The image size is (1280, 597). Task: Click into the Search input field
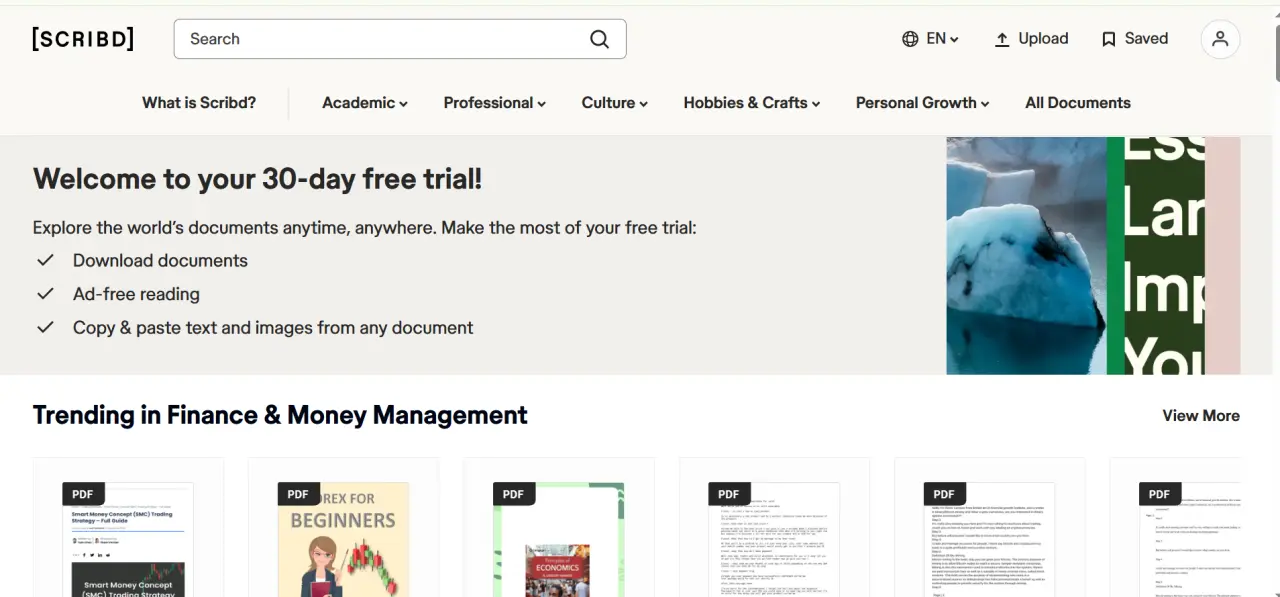[400, 39]
